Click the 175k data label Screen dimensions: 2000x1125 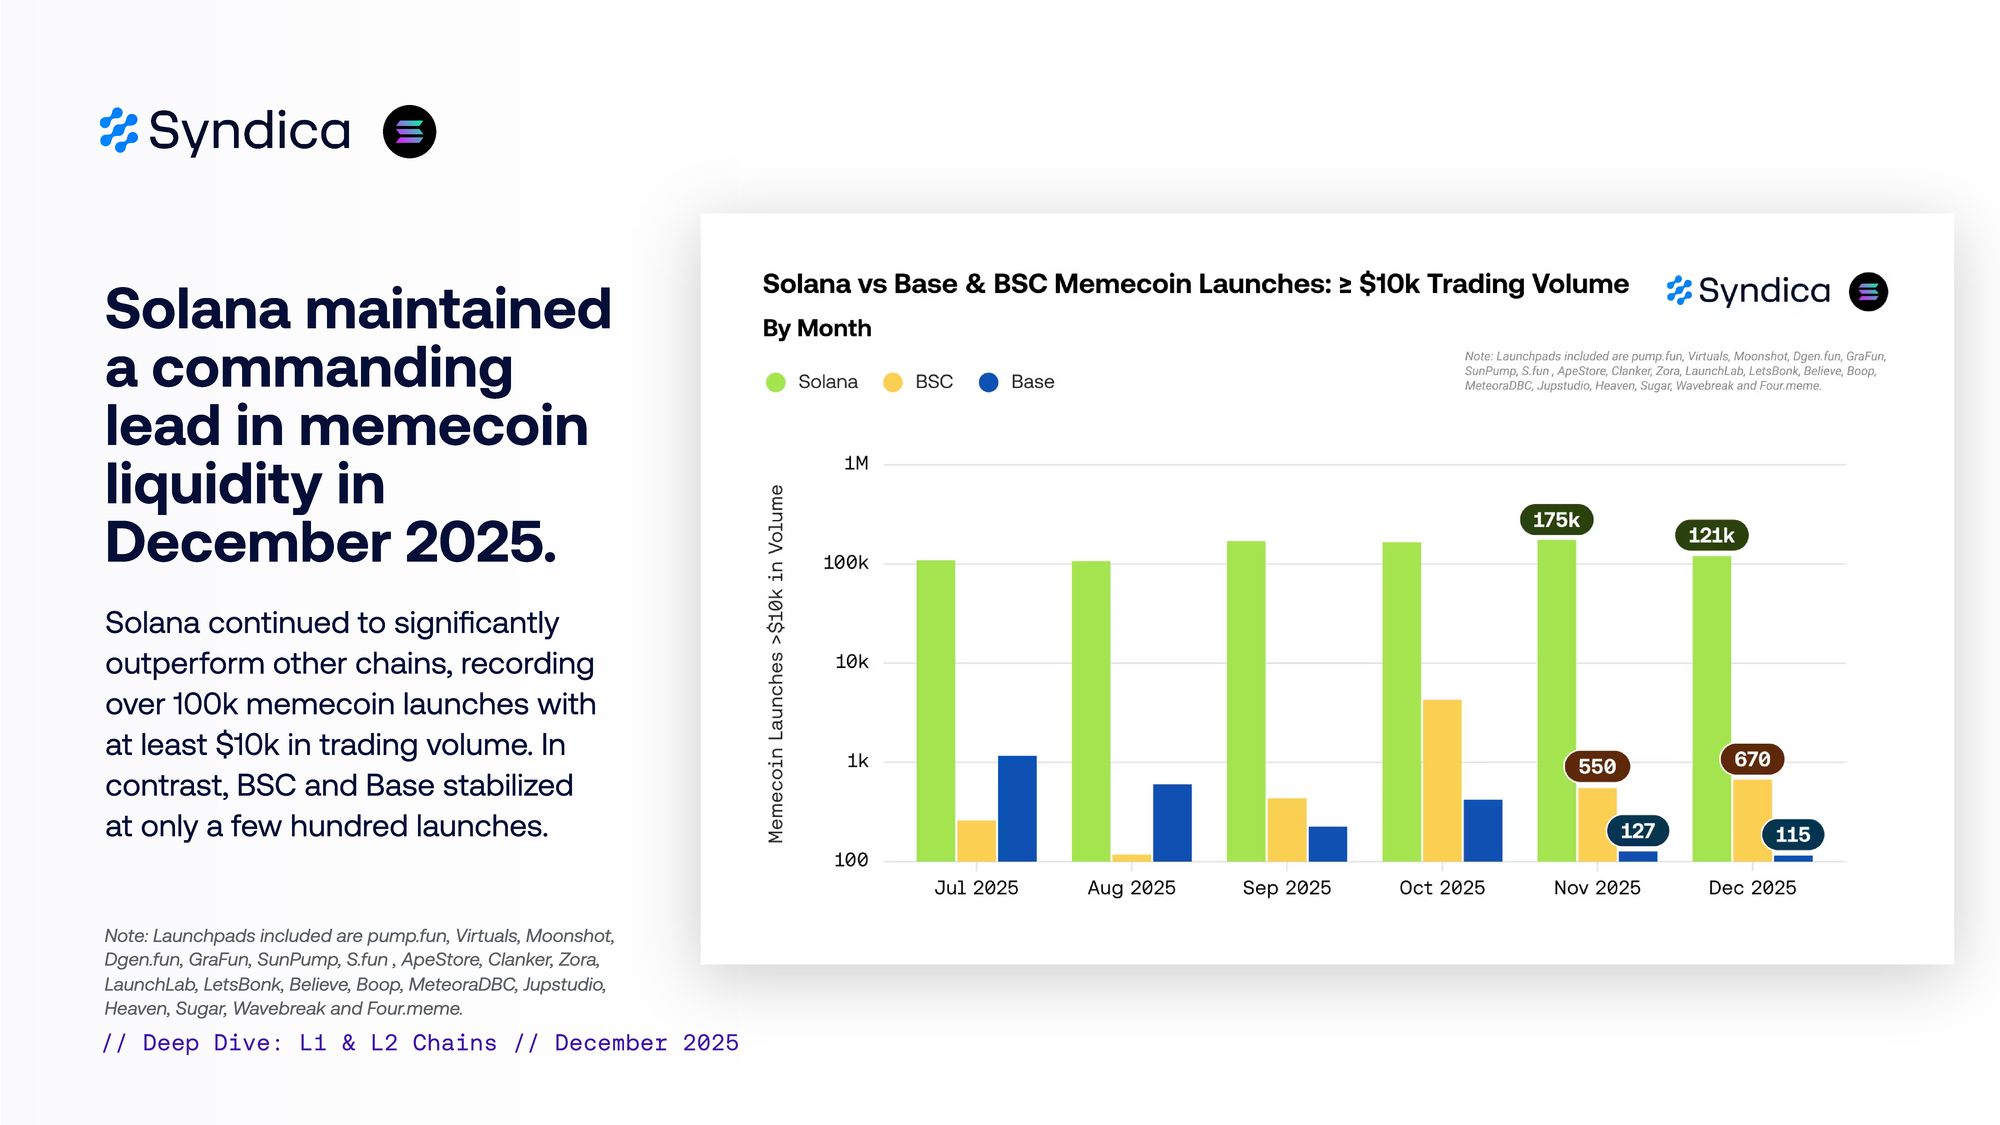[1556, 520]
